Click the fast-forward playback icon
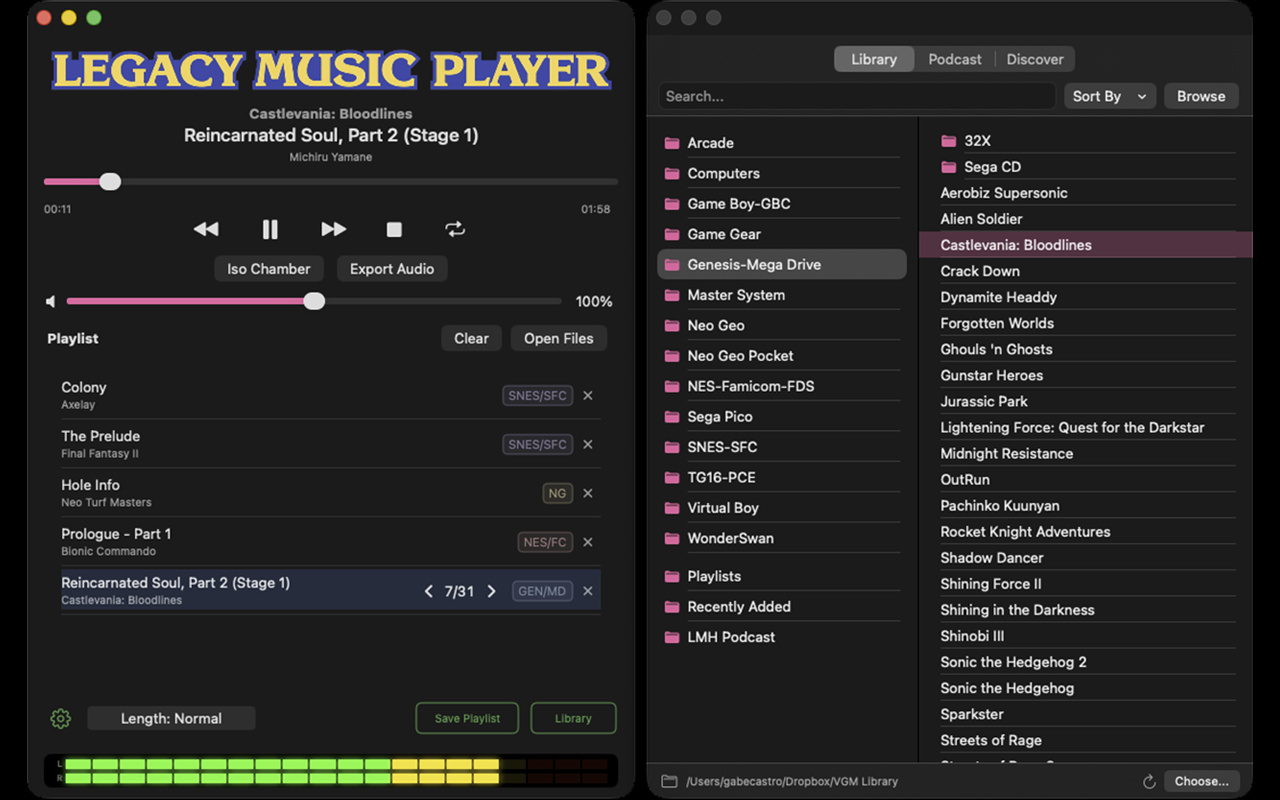Viewport: 1280px width, 800px height. point(333,229)
